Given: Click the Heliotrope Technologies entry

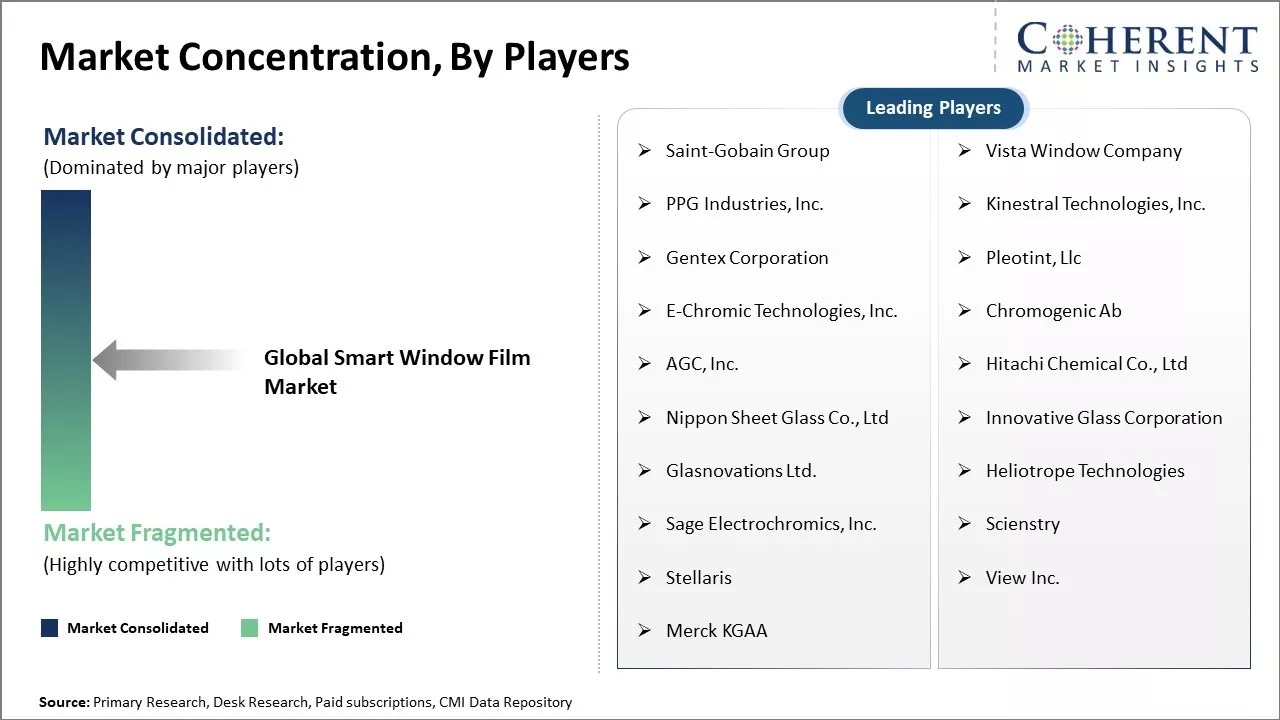Looking at the screenshot, I should point(1085,471).
